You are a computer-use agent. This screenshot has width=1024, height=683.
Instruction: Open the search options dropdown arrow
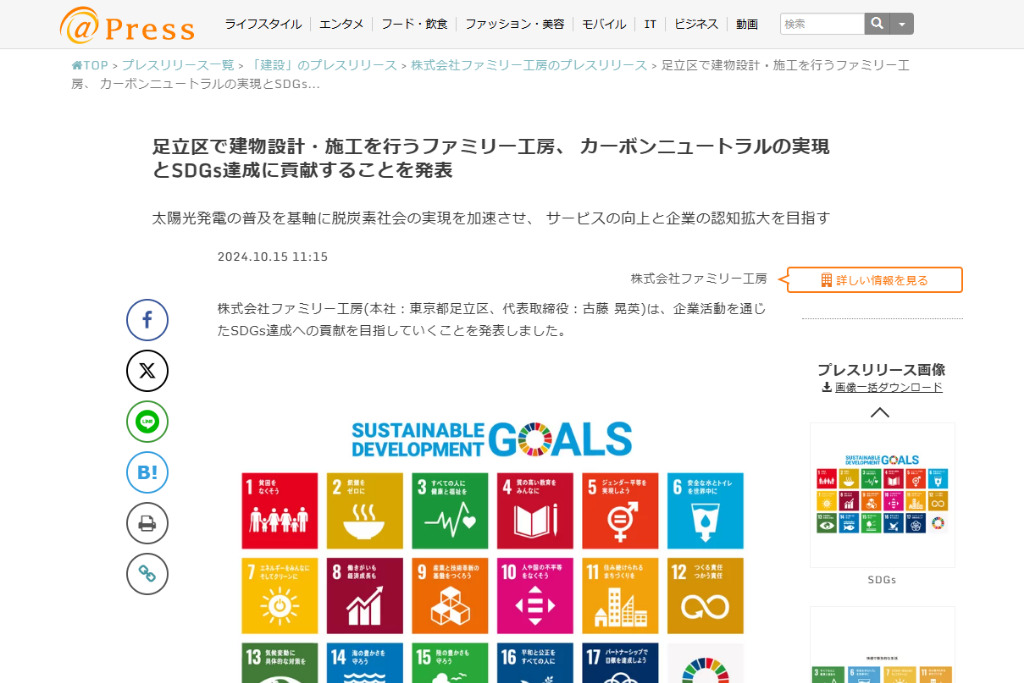pos(902,24)
